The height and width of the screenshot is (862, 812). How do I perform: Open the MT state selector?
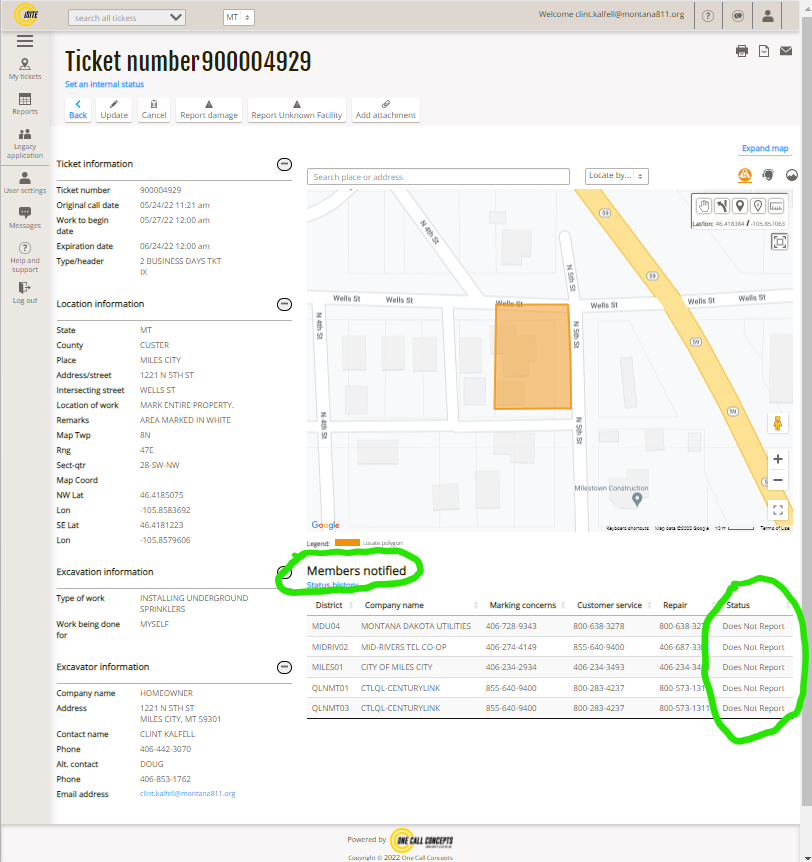[239, 17]
